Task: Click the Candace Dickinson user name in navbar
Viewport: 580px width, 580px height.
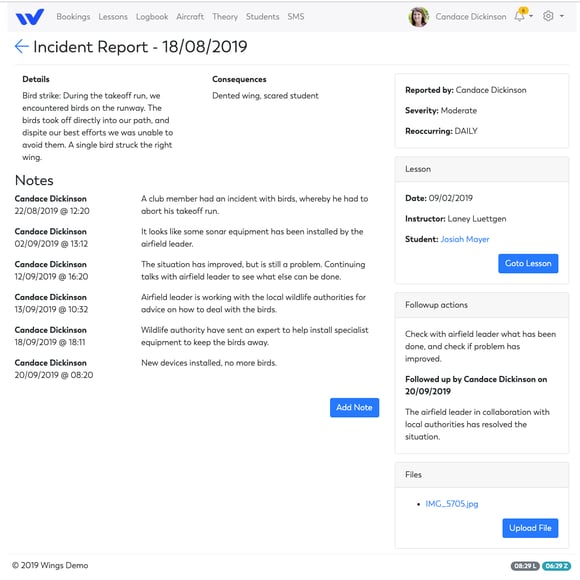Action: [471, 17]
